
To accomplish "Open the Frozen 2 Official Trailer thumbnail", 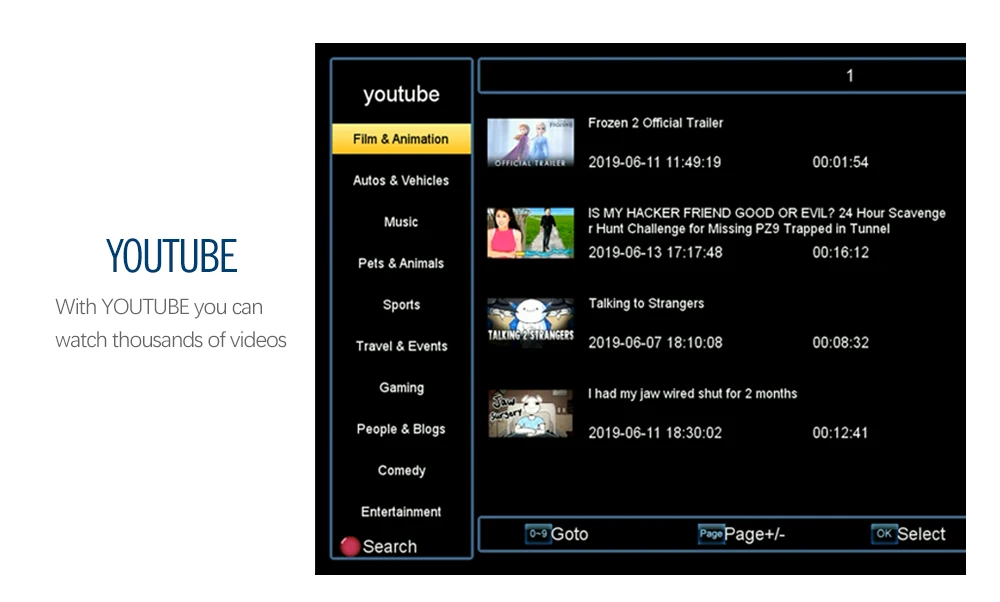I will pos(531,143).
